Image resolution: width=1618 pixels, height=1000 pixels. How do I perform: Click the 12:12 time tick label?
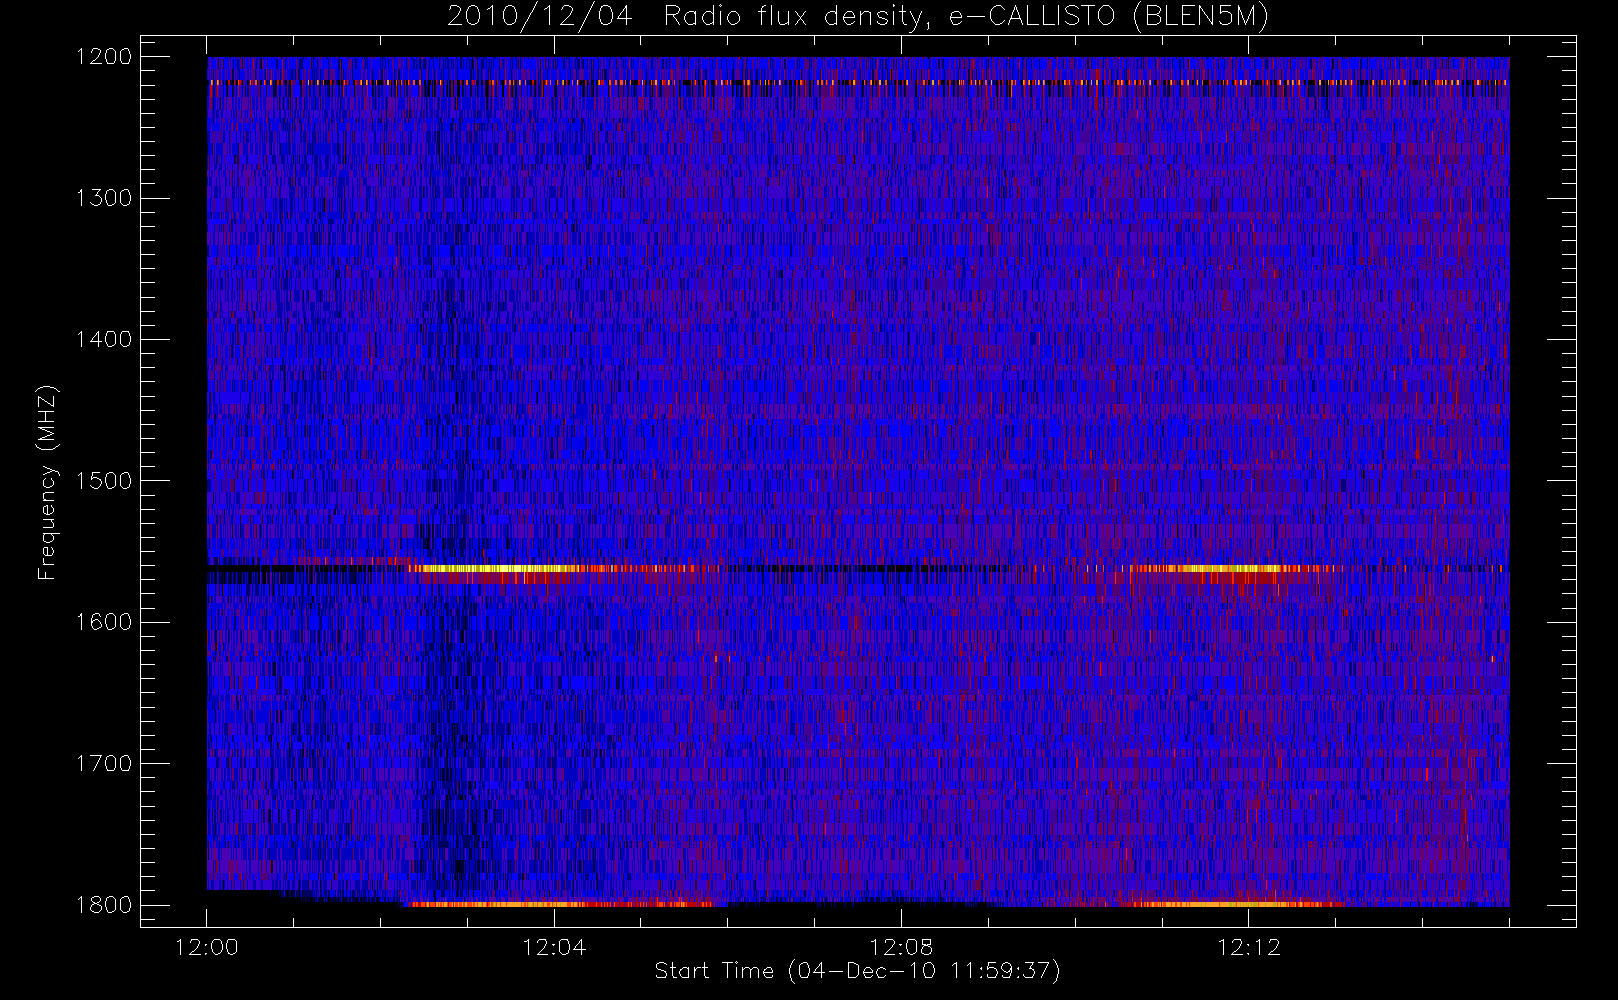coord(1248,947)
